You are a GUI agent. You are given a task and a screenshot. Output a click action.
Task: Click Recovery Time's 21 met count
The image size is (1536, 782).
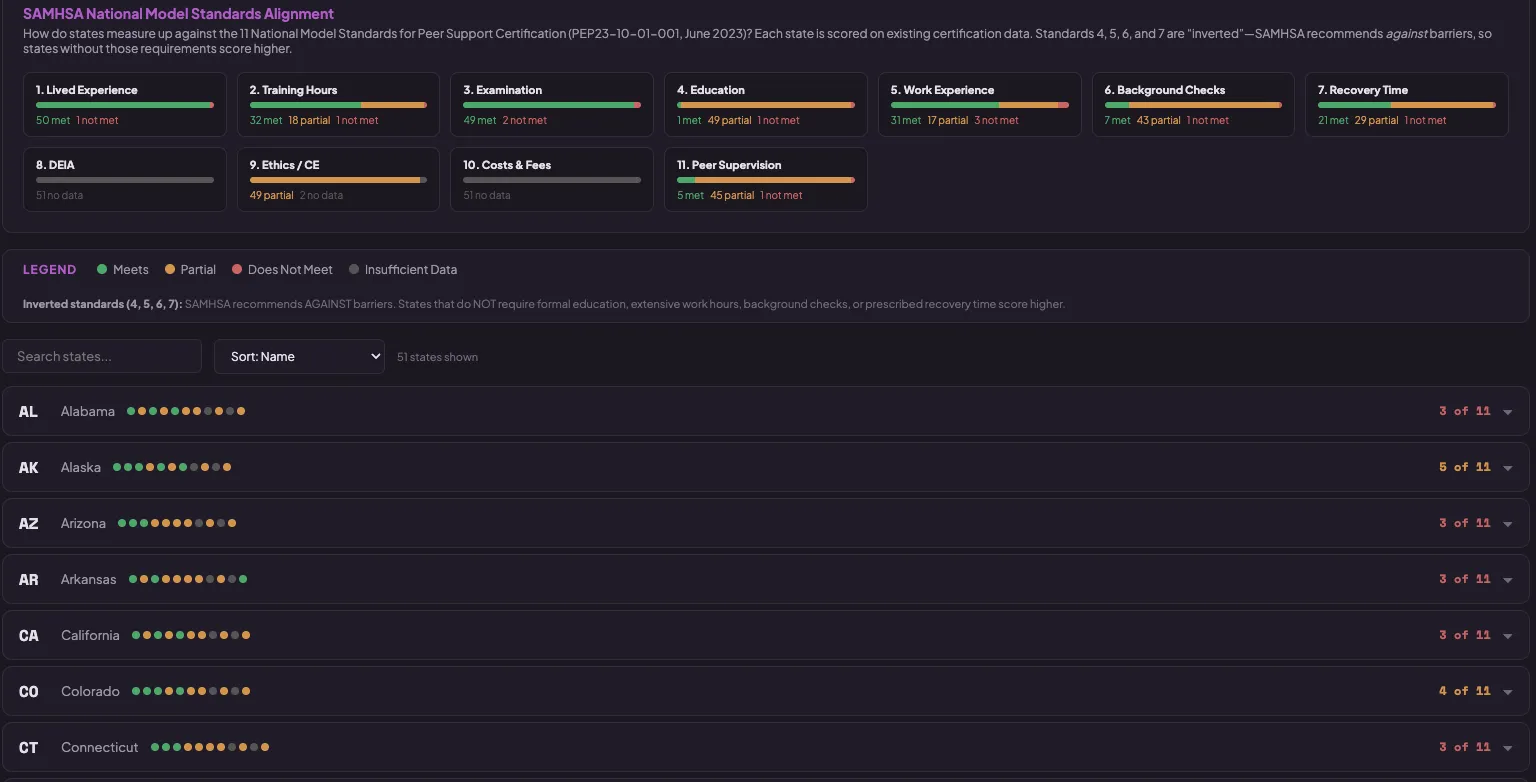tap(1333, 120)
